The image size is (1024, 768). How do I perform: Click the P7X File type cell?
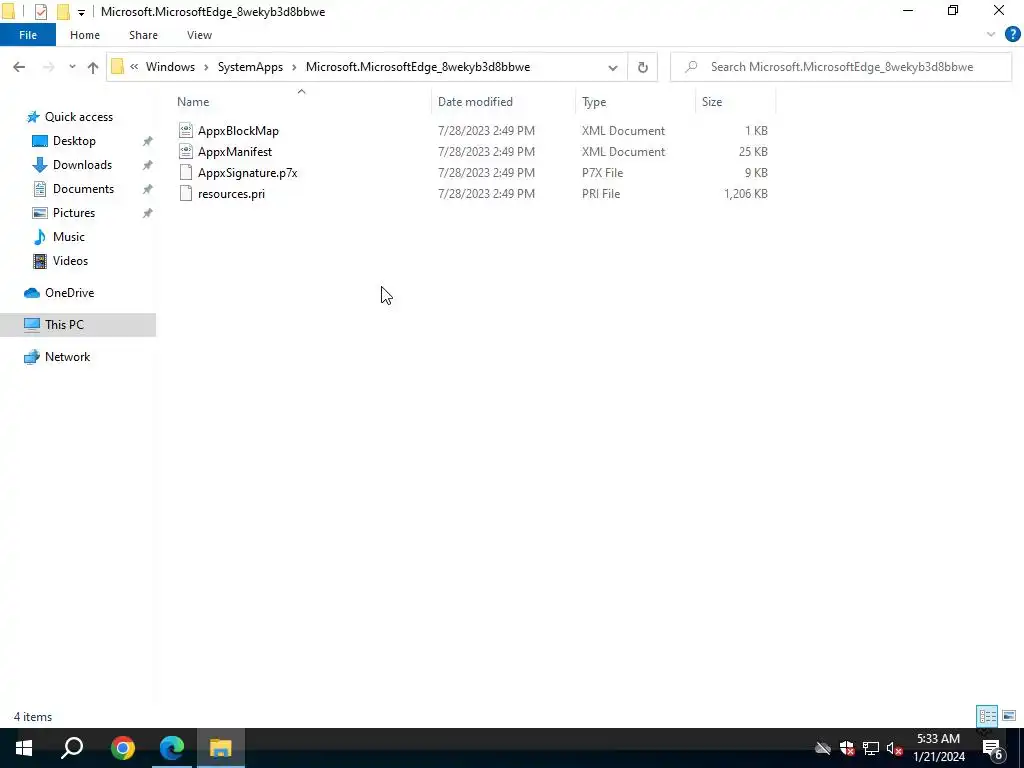(x=602, y=172)
